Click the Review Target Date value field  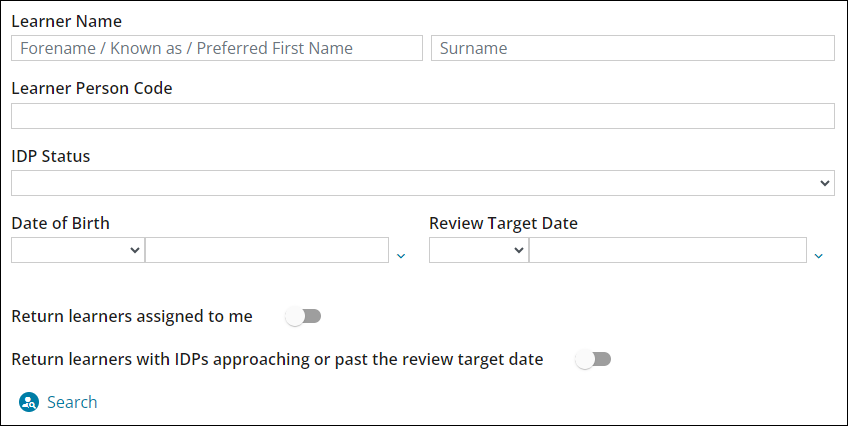tap(667, 250)
